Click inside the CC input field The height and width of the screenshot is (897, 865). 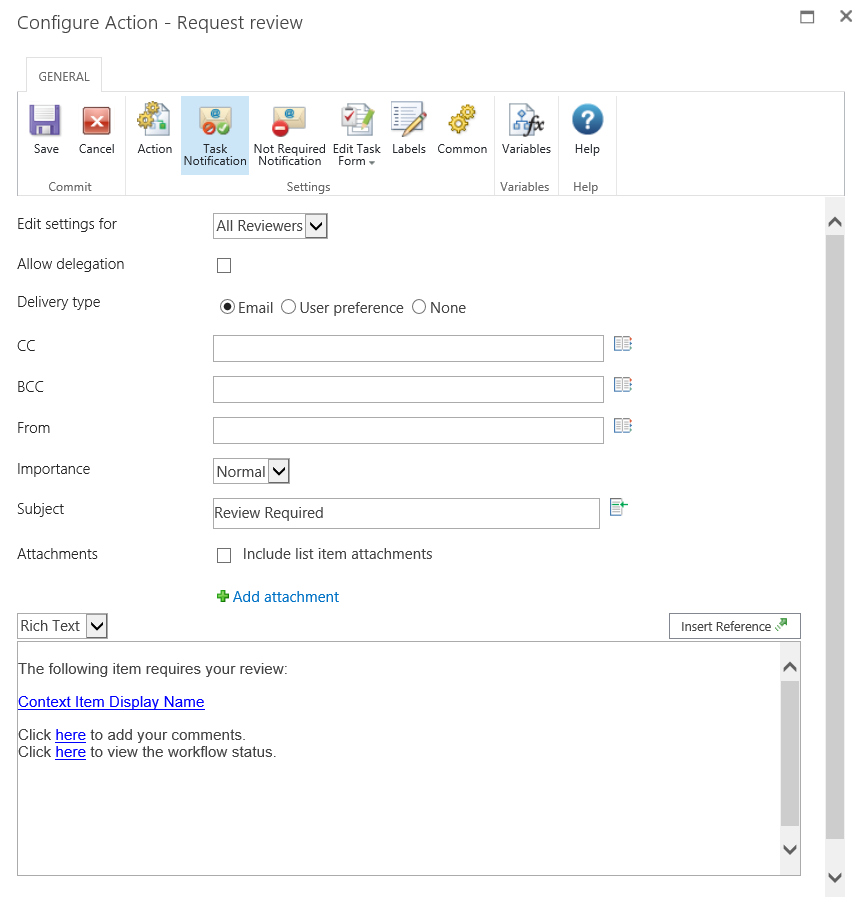[x=408, y=348]
